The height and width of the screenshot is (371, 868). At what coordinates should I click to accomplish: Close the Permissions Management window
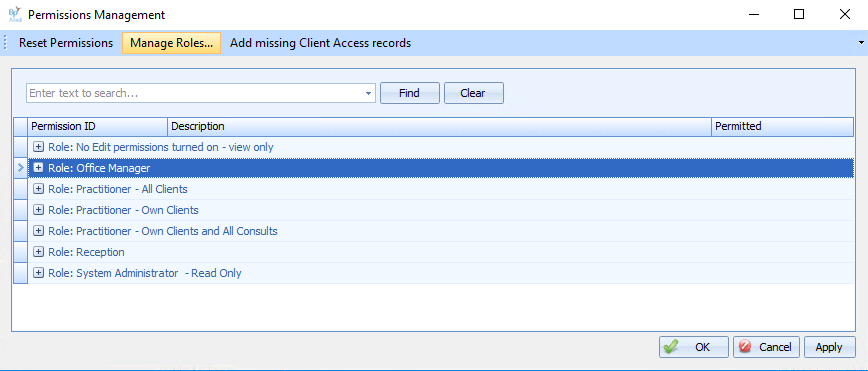(845, 14)
